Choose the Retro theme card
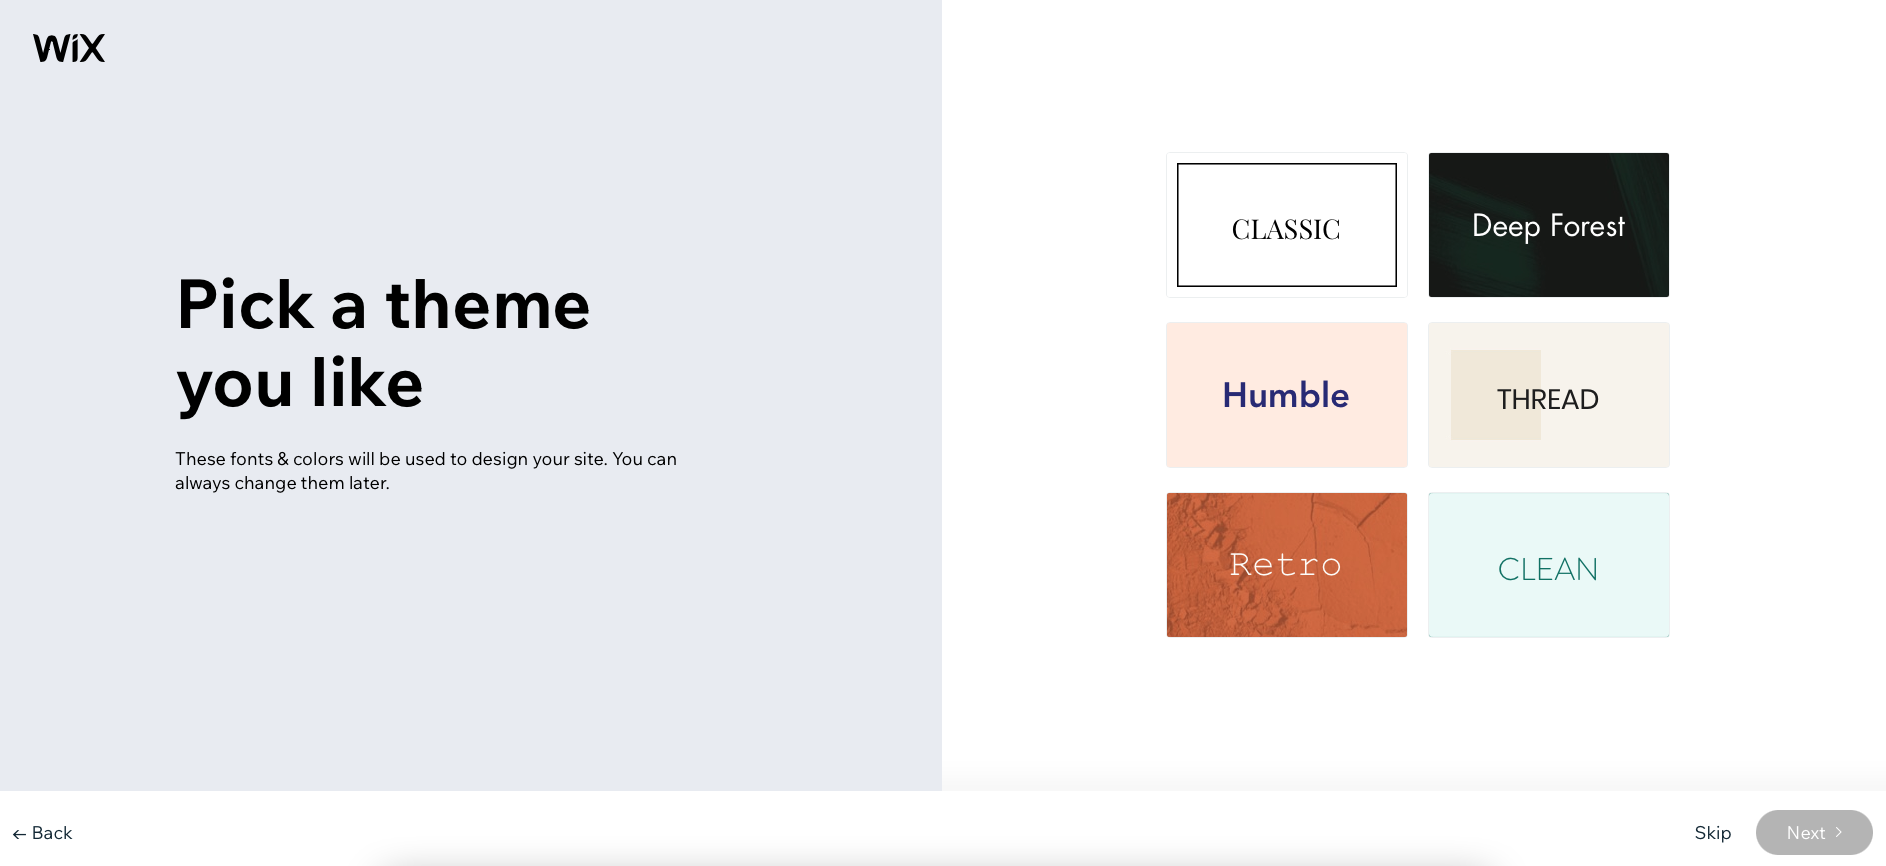Screen dimensions: 1886x866 coord(1287,565)
